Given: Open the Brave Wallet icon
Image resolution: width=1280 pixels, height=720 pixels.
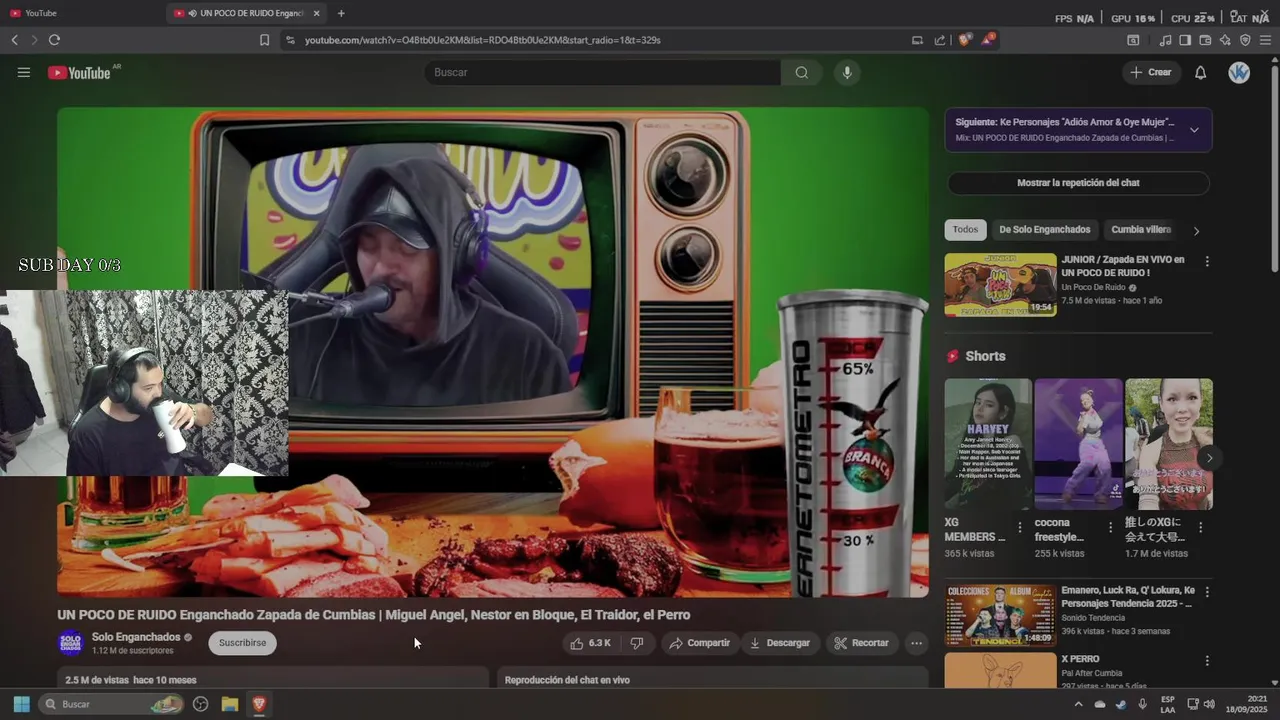Looking at the screenshot, I should click(1205, 40).
